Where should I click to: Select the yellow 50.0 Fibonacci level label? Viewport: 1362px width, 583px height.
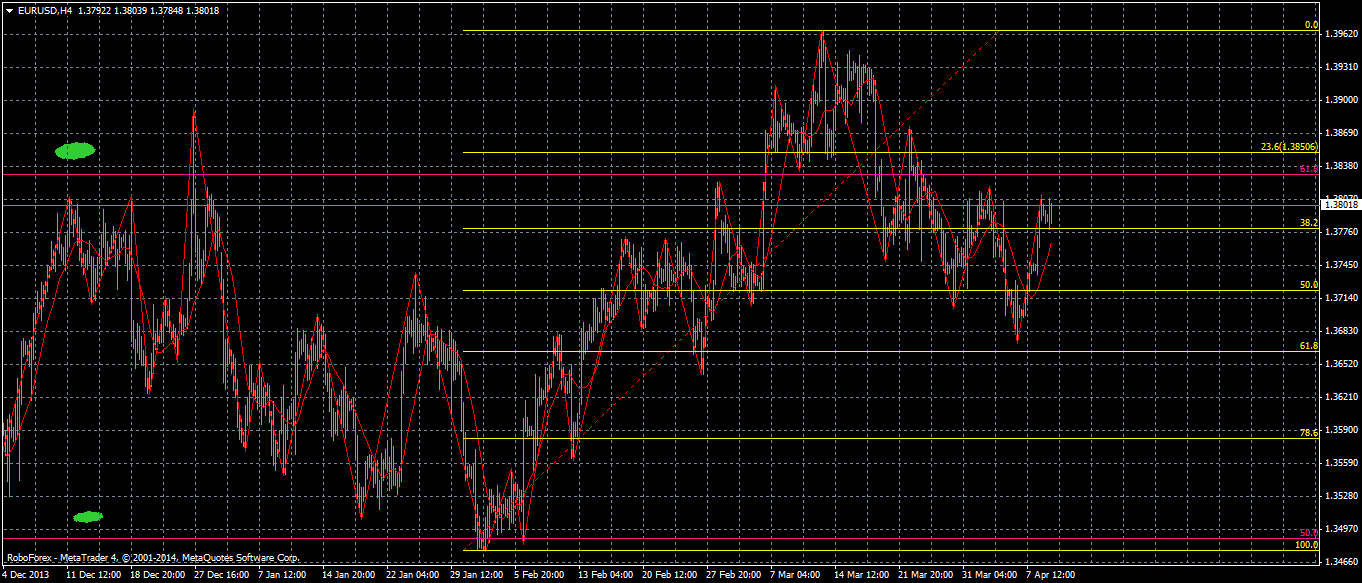coord(1309,285)
